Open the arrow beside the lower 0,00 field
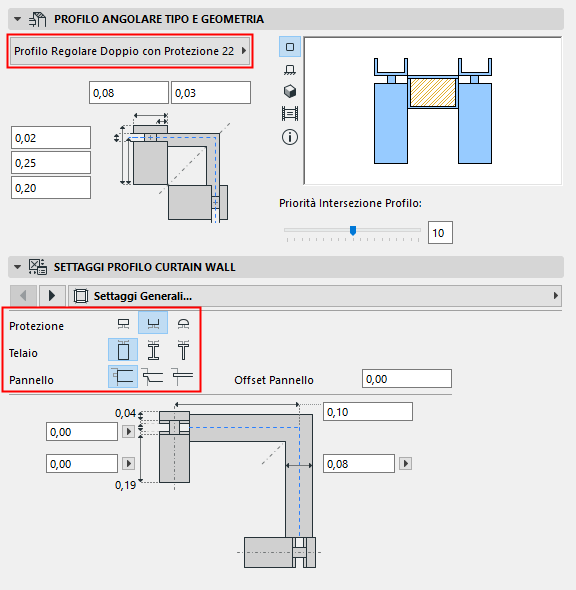 (128, 464)
